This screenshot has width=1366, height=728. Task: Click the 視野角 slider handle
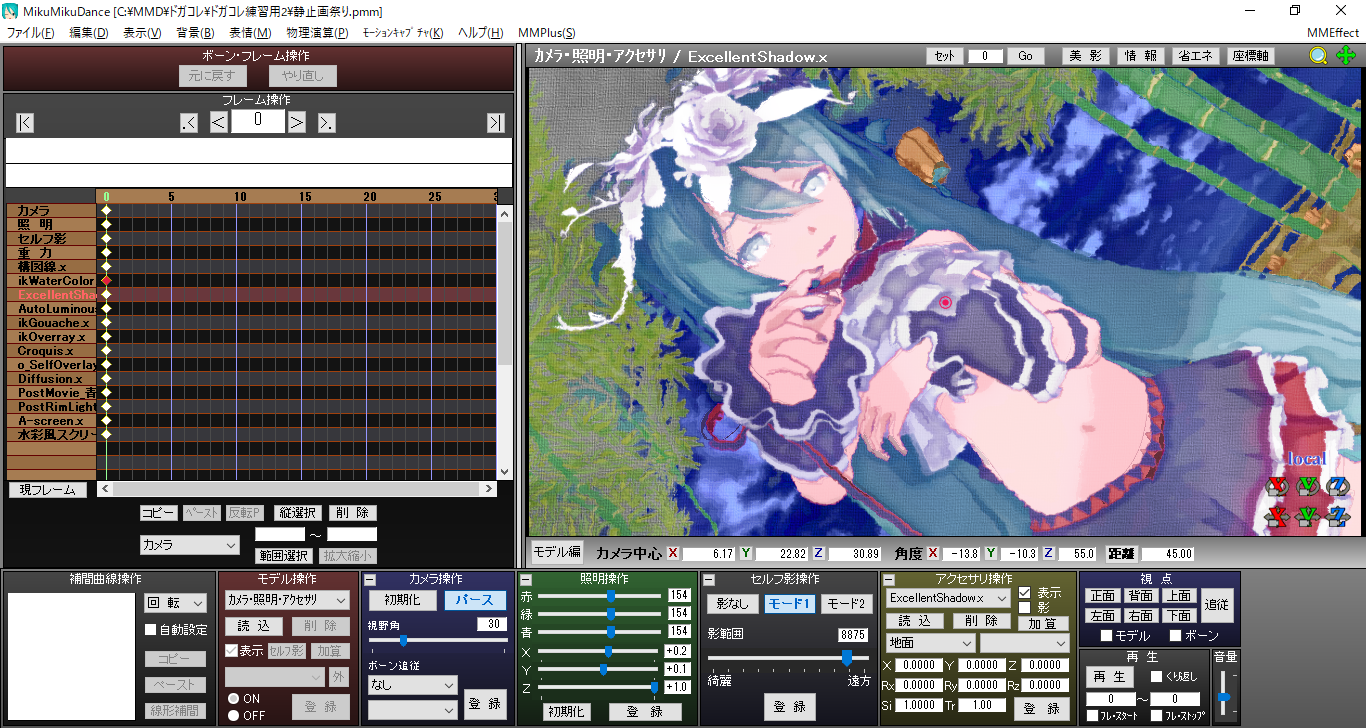pos(403,640)
